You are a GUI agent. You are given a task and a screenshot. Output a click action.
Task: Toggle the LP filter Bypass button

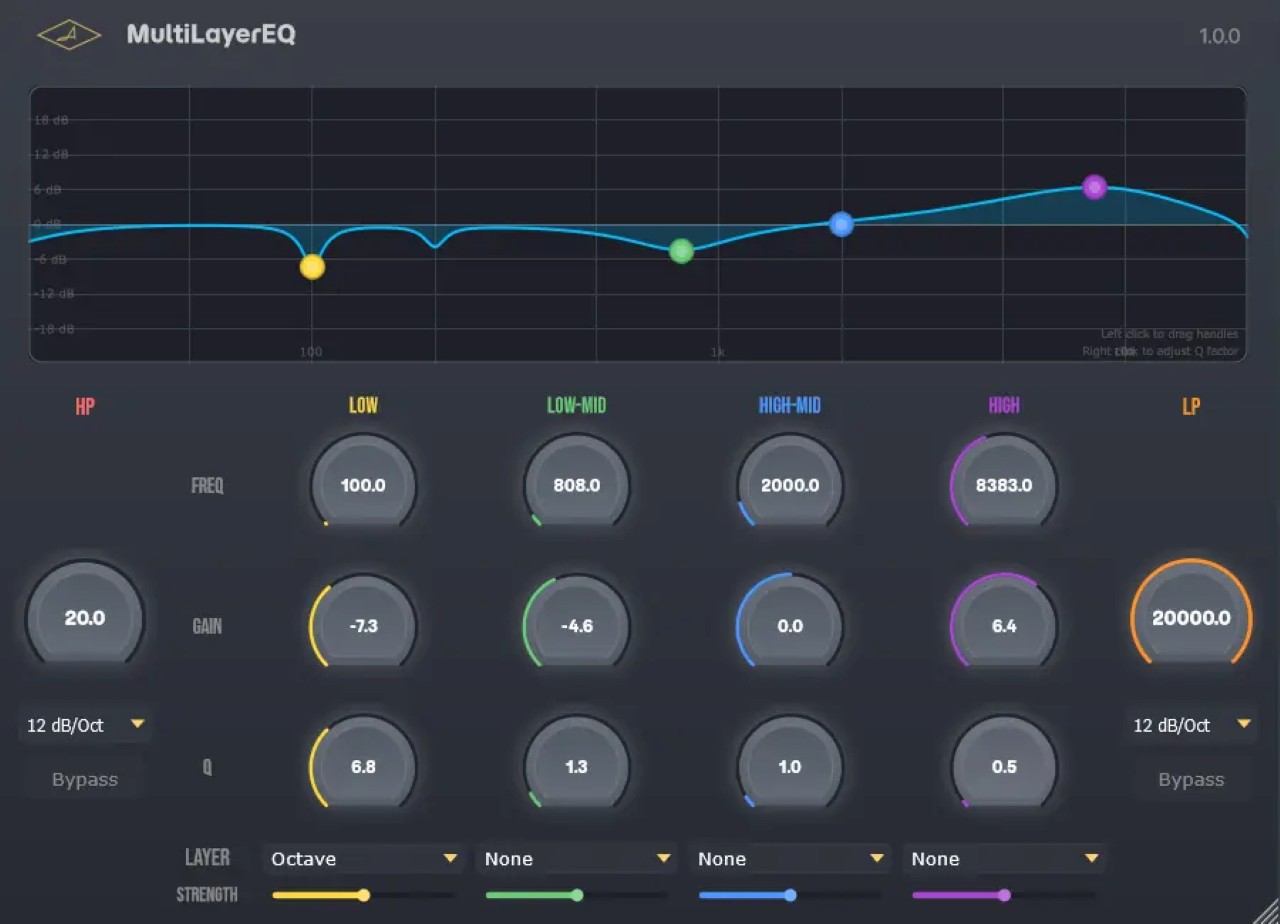click(1191, 780)
